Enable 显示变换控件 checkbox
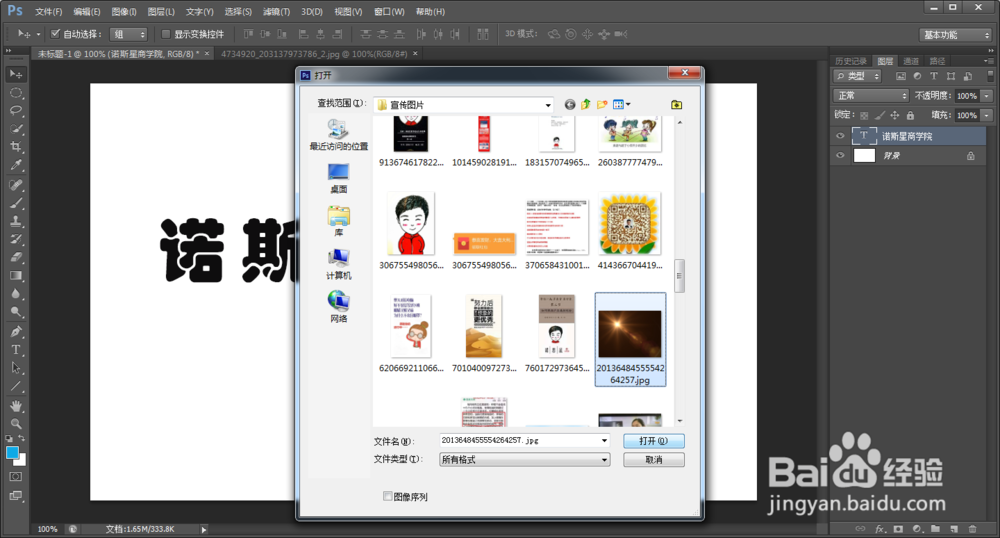 click(166, 34)
